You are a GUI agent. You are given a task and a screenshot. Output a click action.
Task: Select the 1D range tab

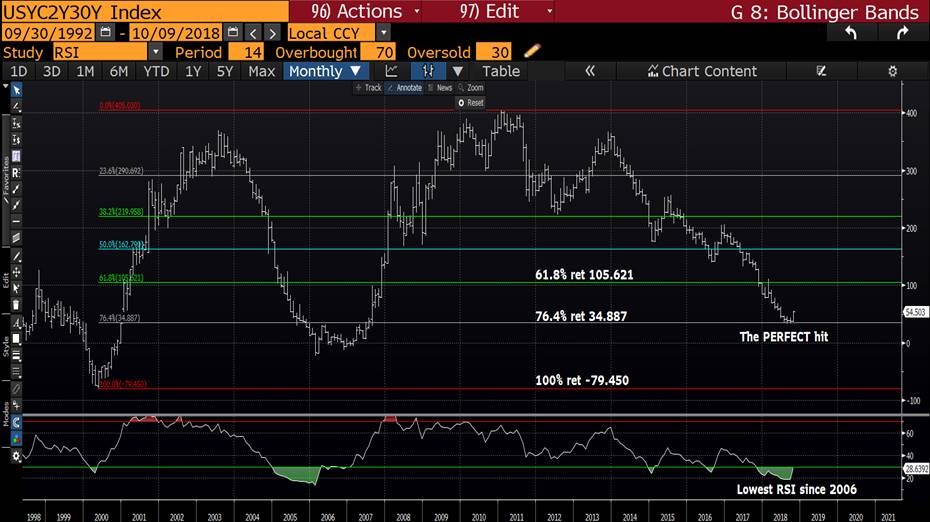tap(18, 71)
